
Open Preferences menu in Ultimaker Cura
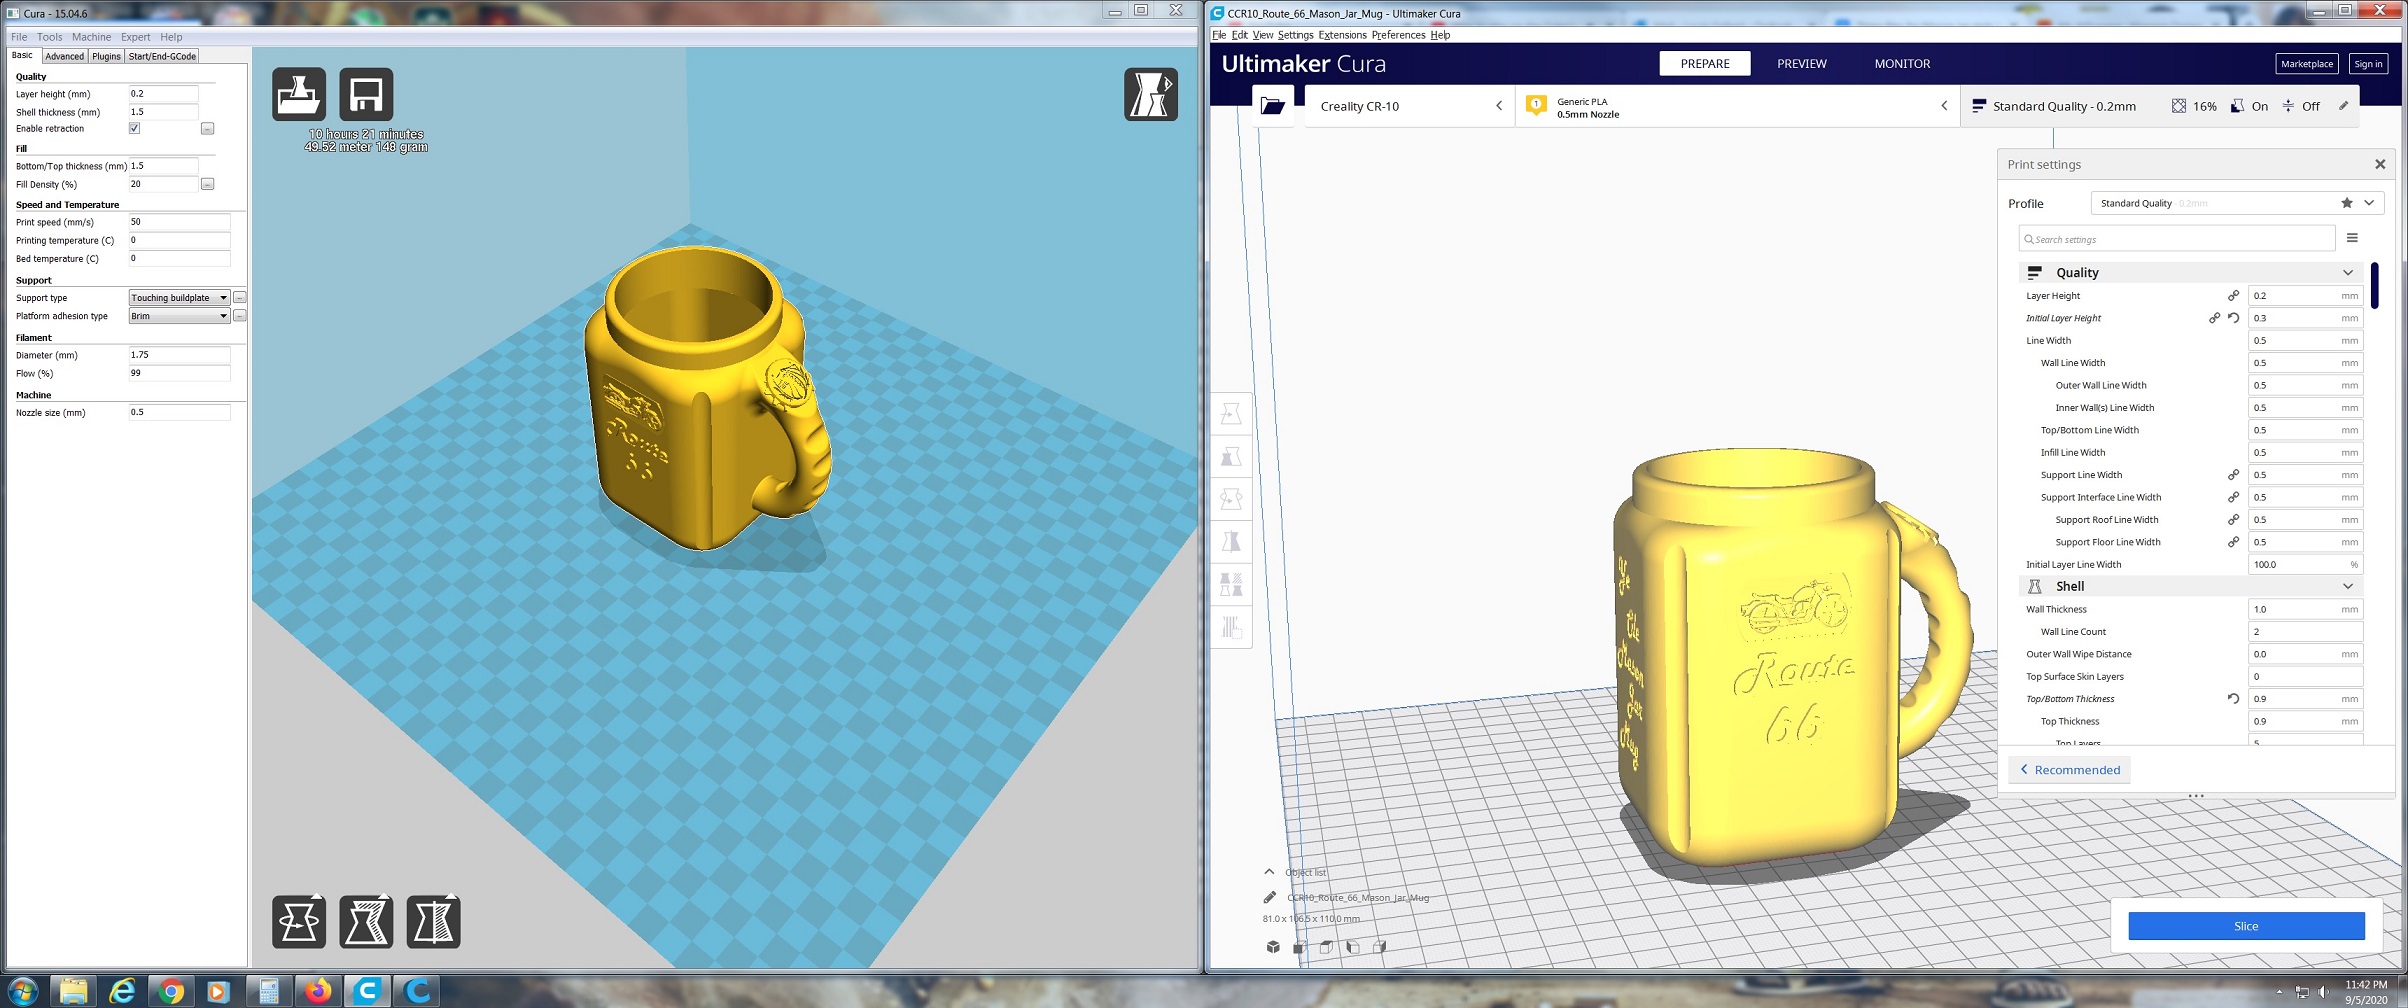(1398, 35)
